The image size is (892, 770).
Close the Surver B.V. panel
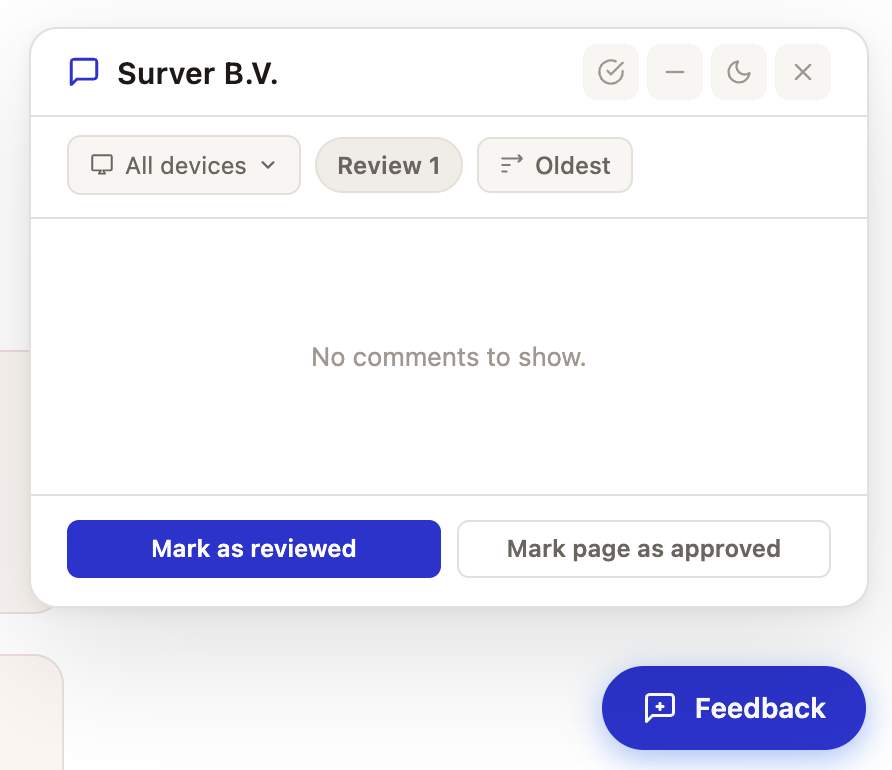tap(803, 72)
